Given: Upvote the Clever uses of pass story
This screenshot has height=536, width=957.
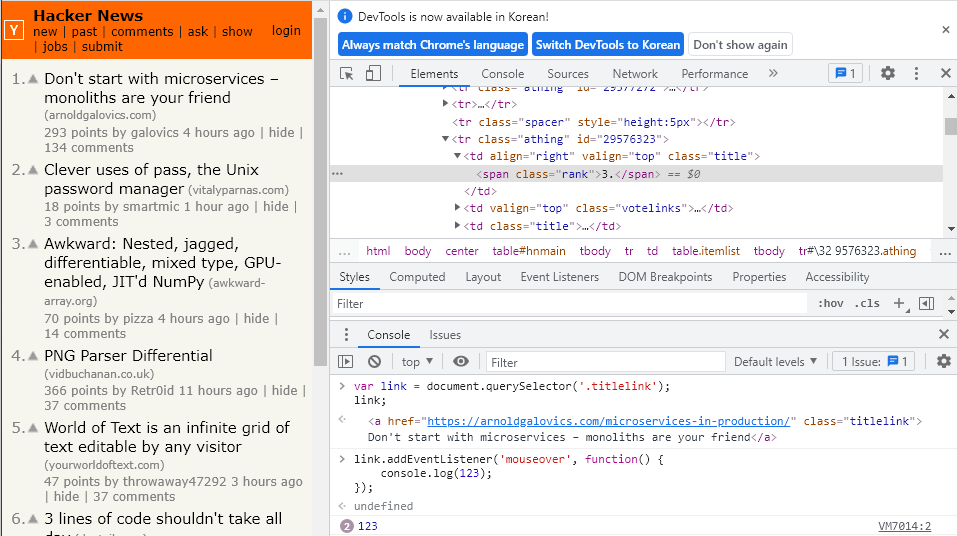Looking at the screenshot, I should click(33, 170).
